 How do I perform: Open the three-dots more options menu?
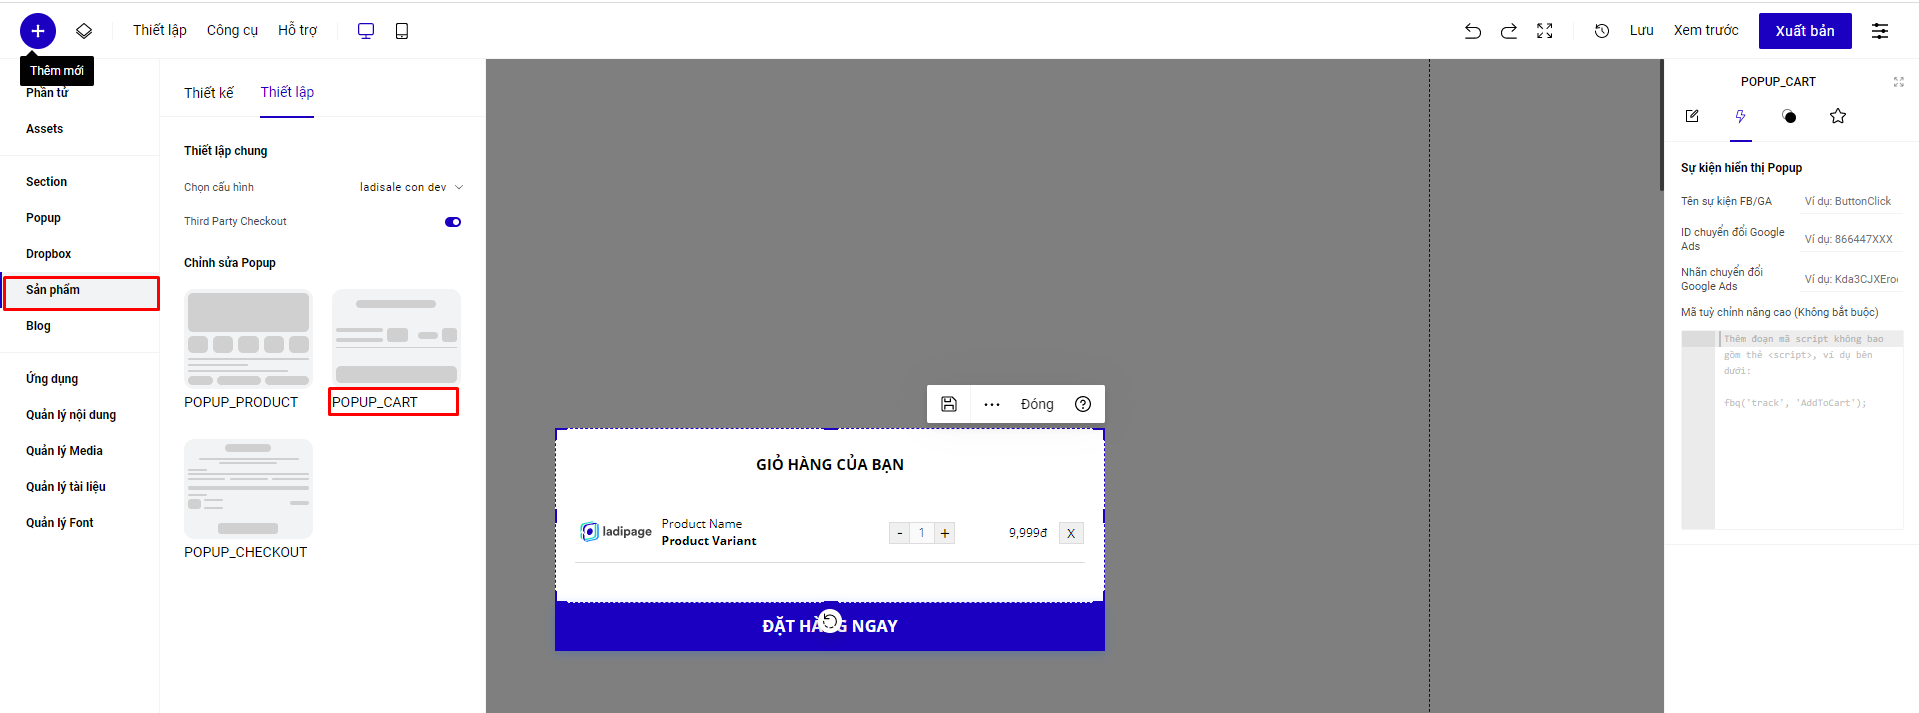pyautogui.click(x=991, y=404)
